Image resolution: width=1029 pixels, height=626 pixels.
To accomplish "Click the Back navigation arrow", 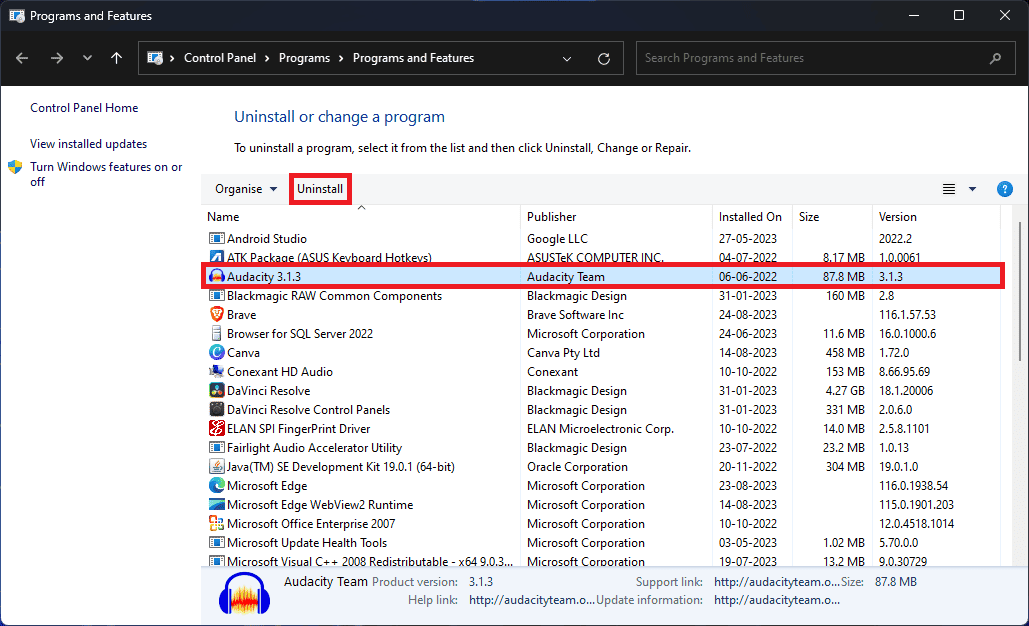I will coord(22,58).
